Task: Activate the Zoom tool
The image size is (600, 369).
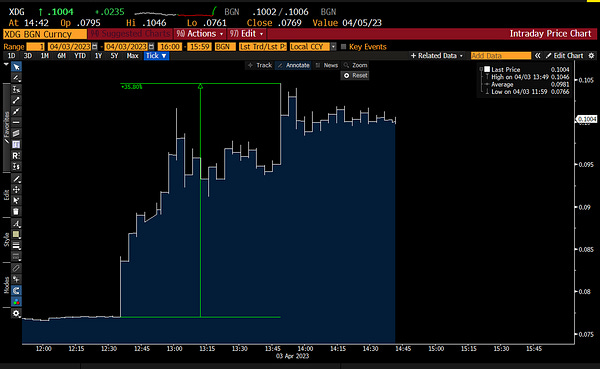Action: 355,65
